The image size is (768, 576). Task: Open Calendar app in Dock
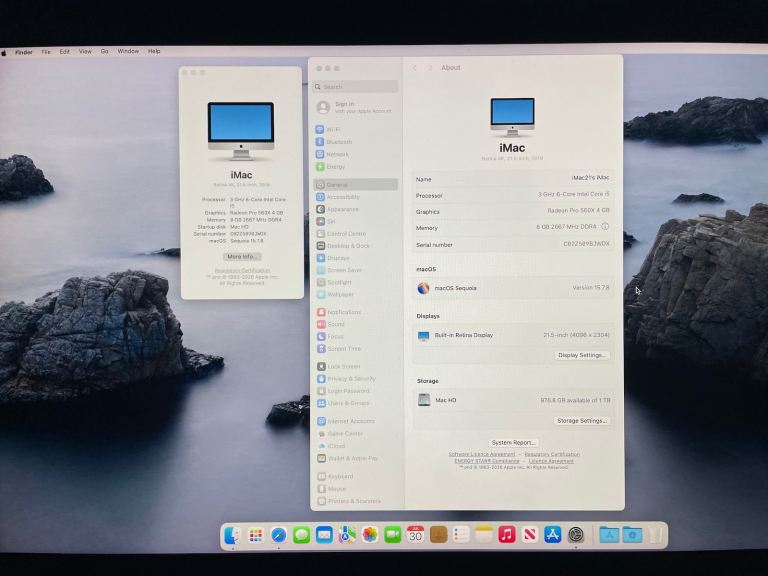point(415,534)
